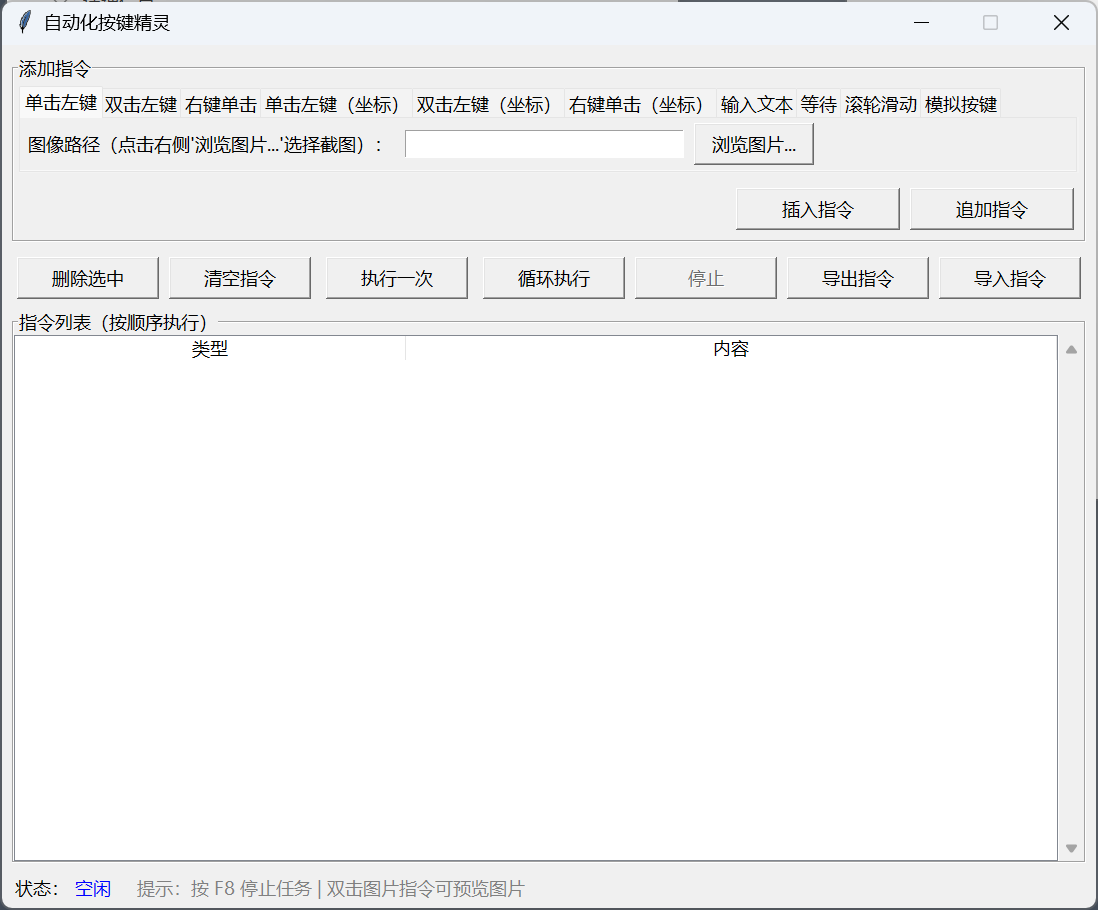
Task: Click the image path input field
Action: [x=543, y=143]
